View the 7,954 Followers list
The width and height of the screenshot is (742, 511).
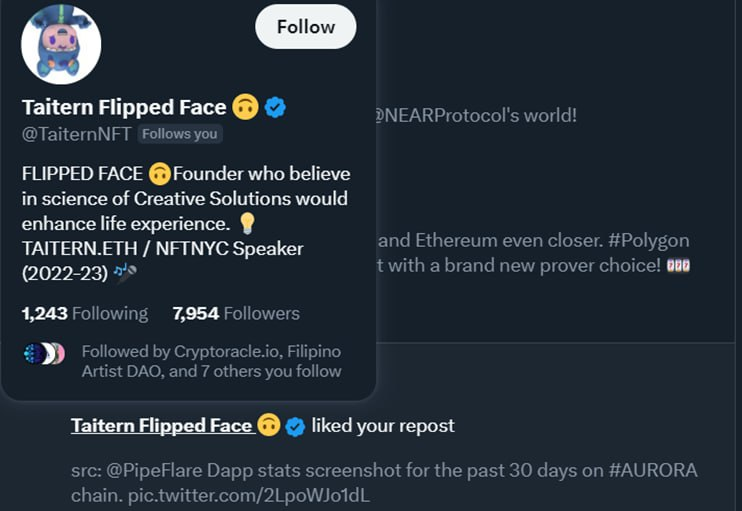[236, 313]
